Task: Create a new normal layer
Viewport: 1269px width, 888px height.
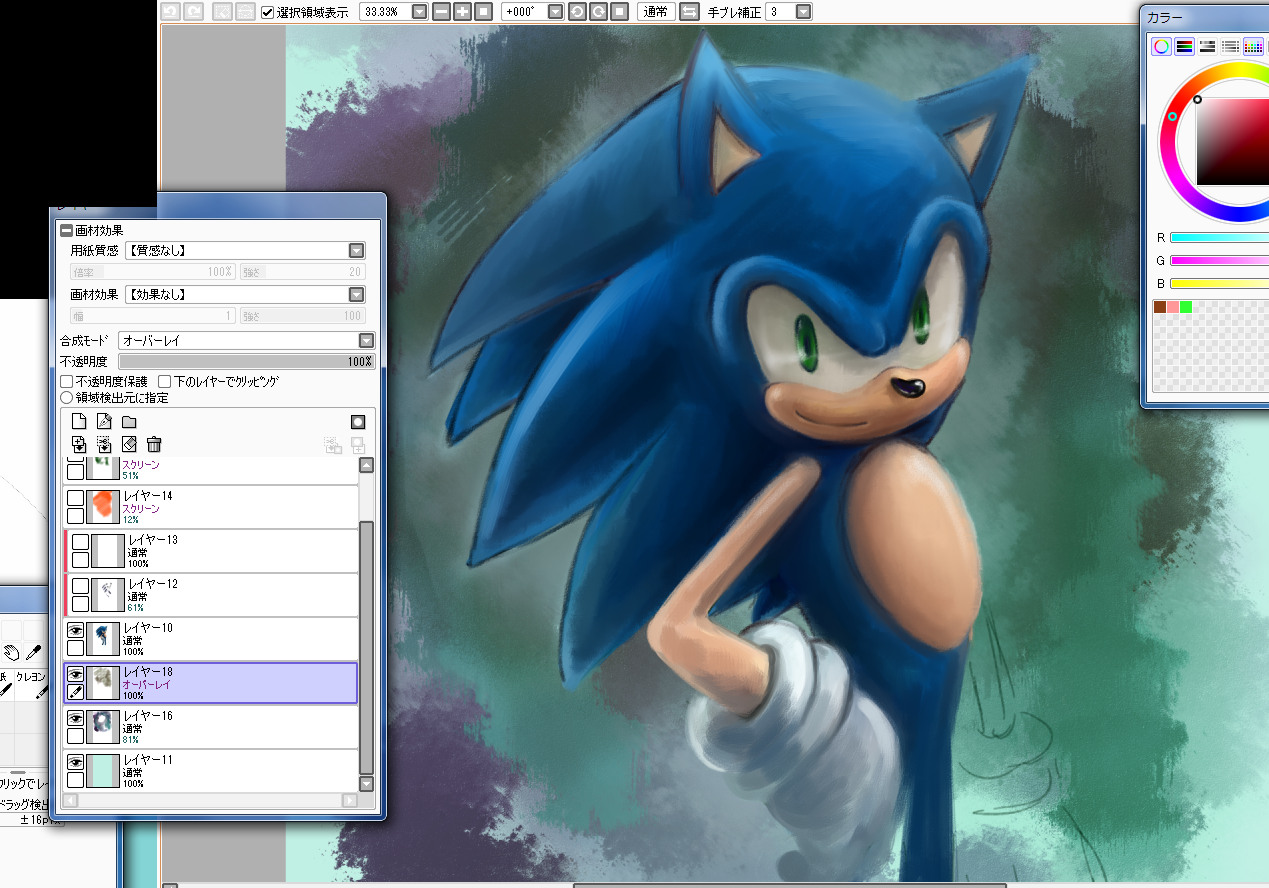Action: [x=79, y=422]
